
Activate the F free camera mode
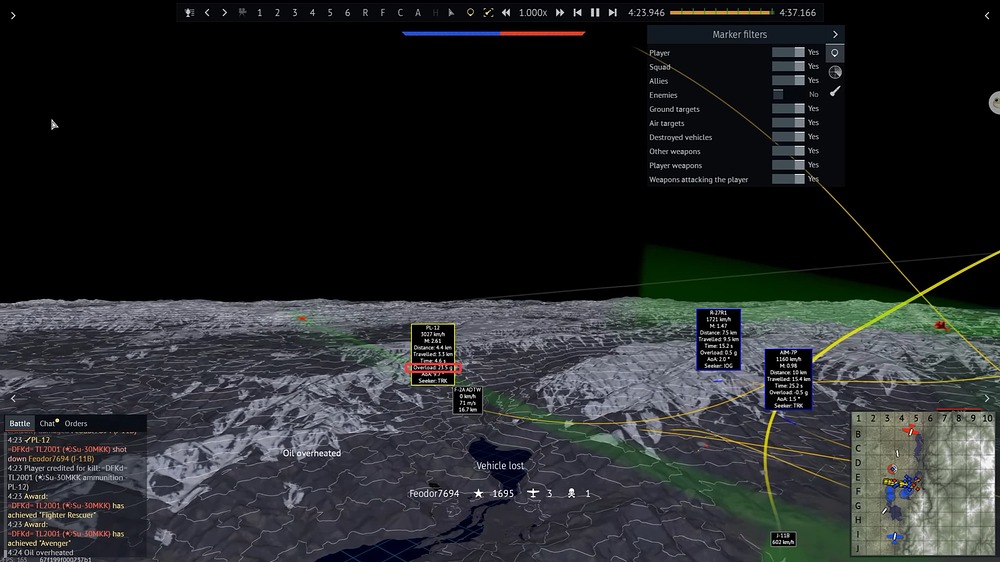pyautogui.click(x=383, y=13)
